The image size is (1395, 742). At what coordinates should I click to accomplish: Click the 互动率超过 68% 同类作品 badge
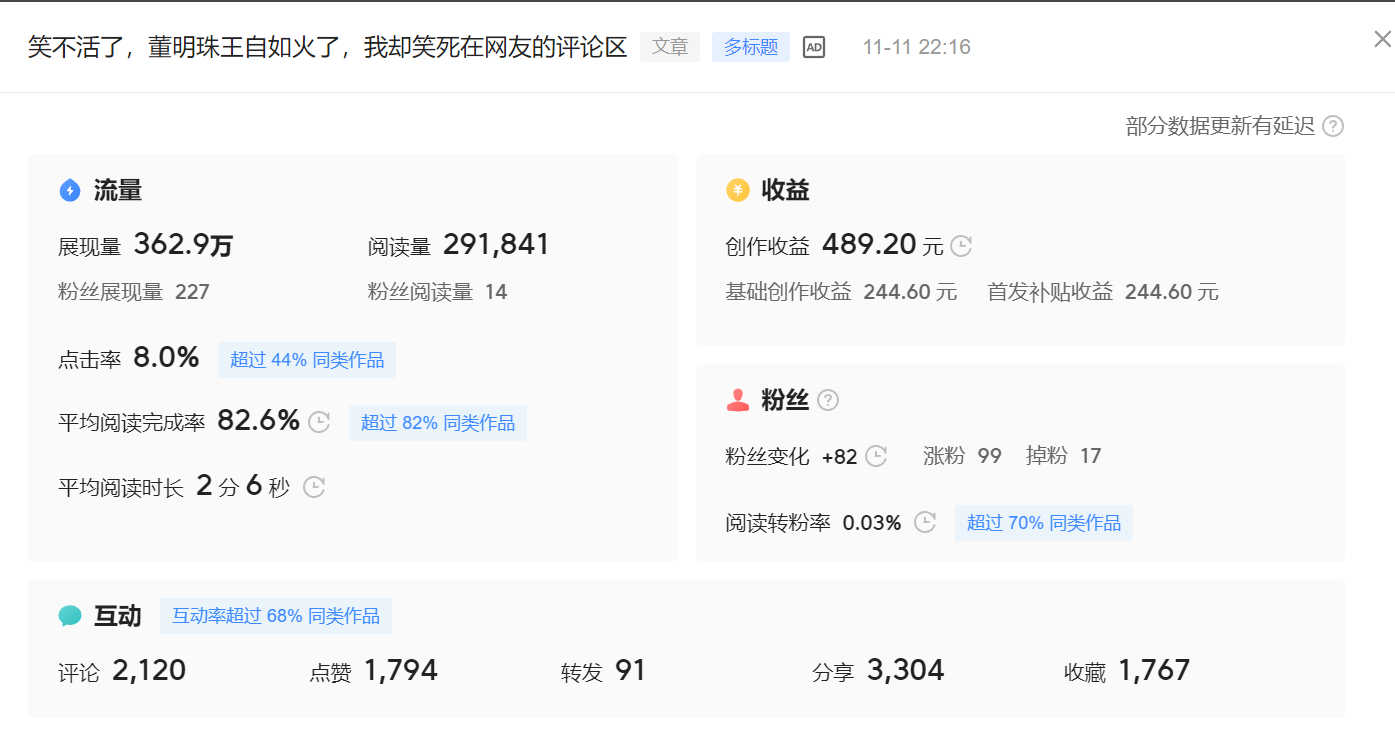[x=276, y=616]
